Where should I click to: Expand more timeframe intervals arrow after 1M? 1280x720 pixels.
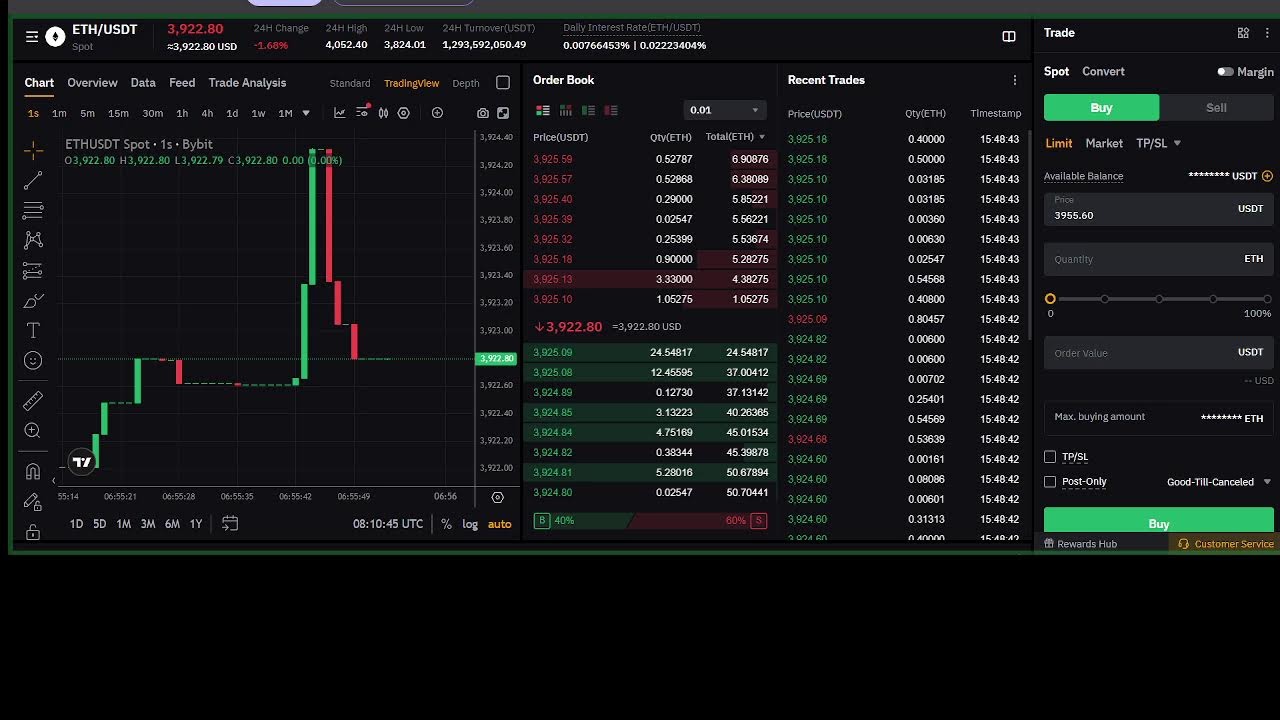306,113
